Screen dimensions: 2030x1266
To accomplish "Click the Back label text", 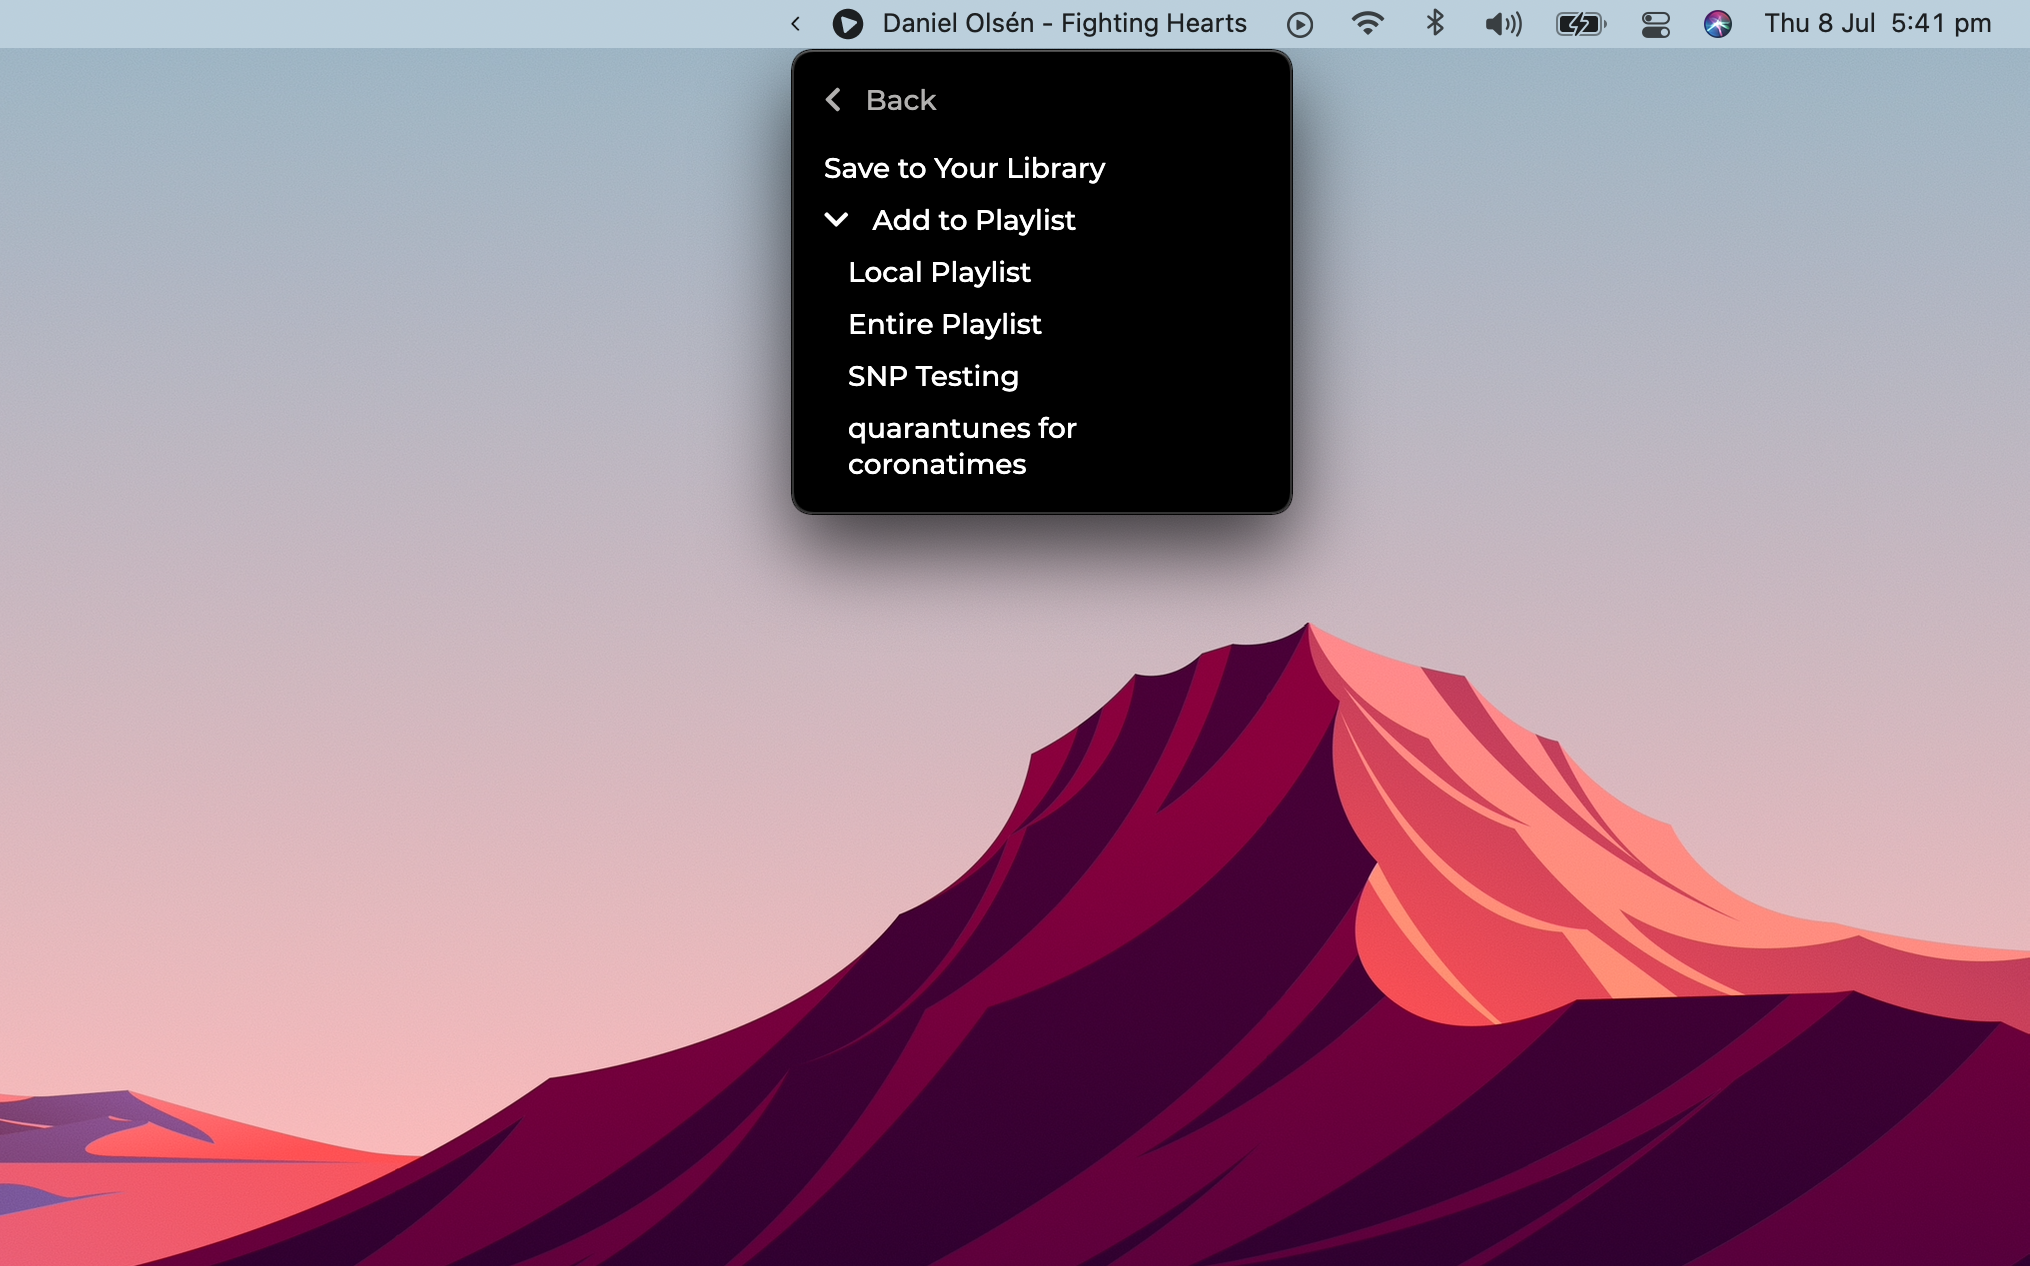I will pyautogui.click(x=900, y=100).
